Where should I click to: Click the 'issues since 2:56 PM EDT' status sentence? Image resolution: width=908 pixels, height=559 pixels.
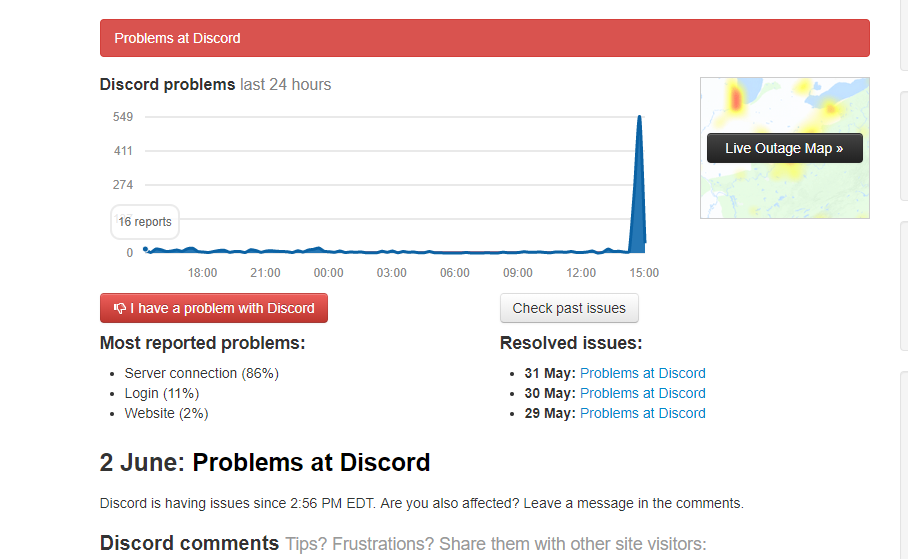422,503
